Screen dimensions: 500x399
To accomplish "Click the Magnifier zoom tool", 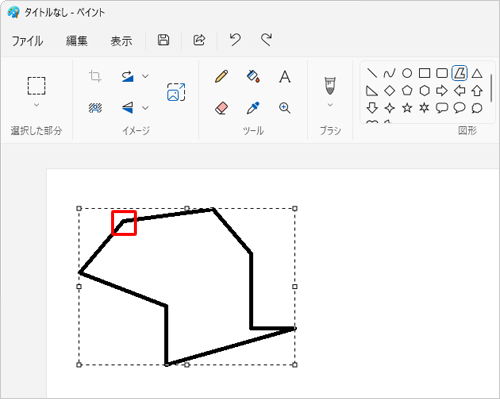I will click(285, 108).
